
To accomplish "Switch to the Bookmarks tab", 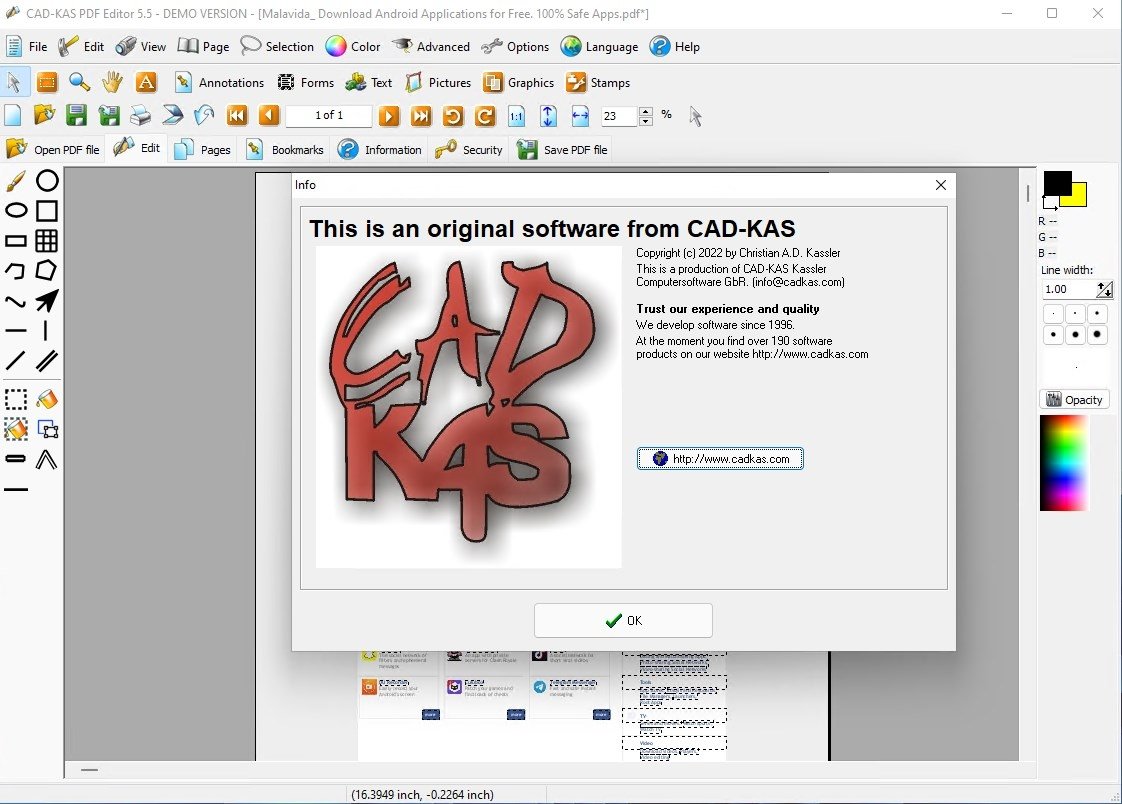I will pyautogui.click(x=285, y=149).
